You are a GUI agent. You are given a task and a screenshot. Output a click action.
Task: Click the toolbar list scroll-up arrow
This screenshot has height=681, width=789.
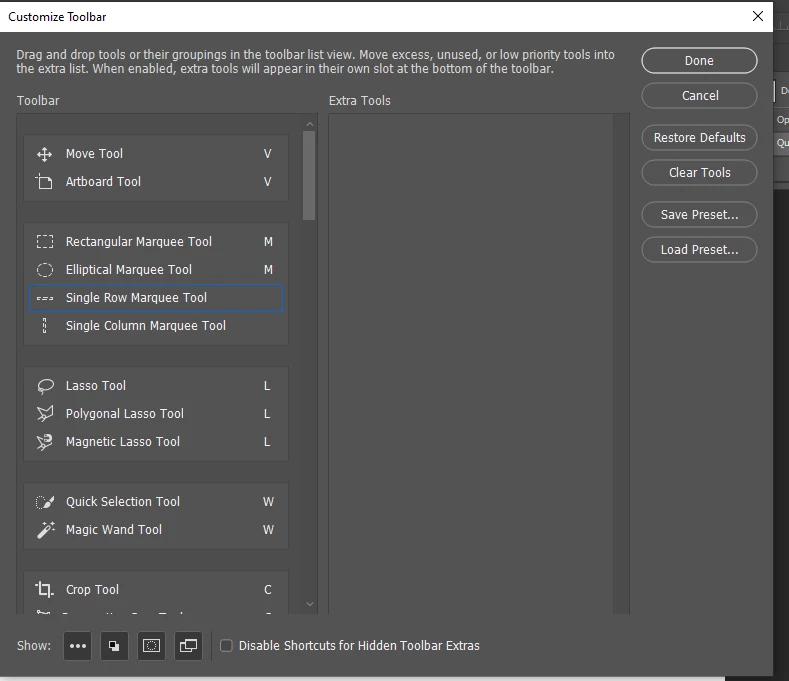tap(309, 124)
